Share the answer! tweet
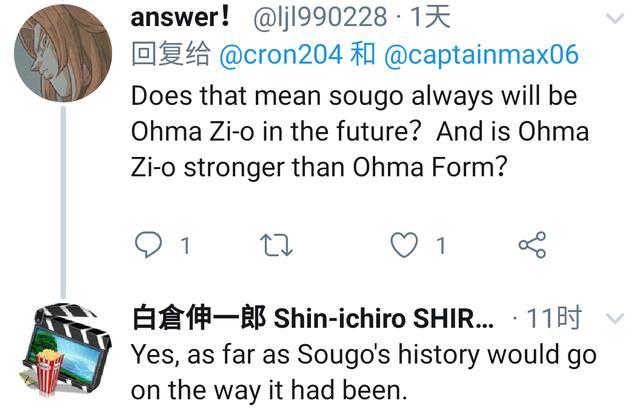640x412 pixels. 531,244
